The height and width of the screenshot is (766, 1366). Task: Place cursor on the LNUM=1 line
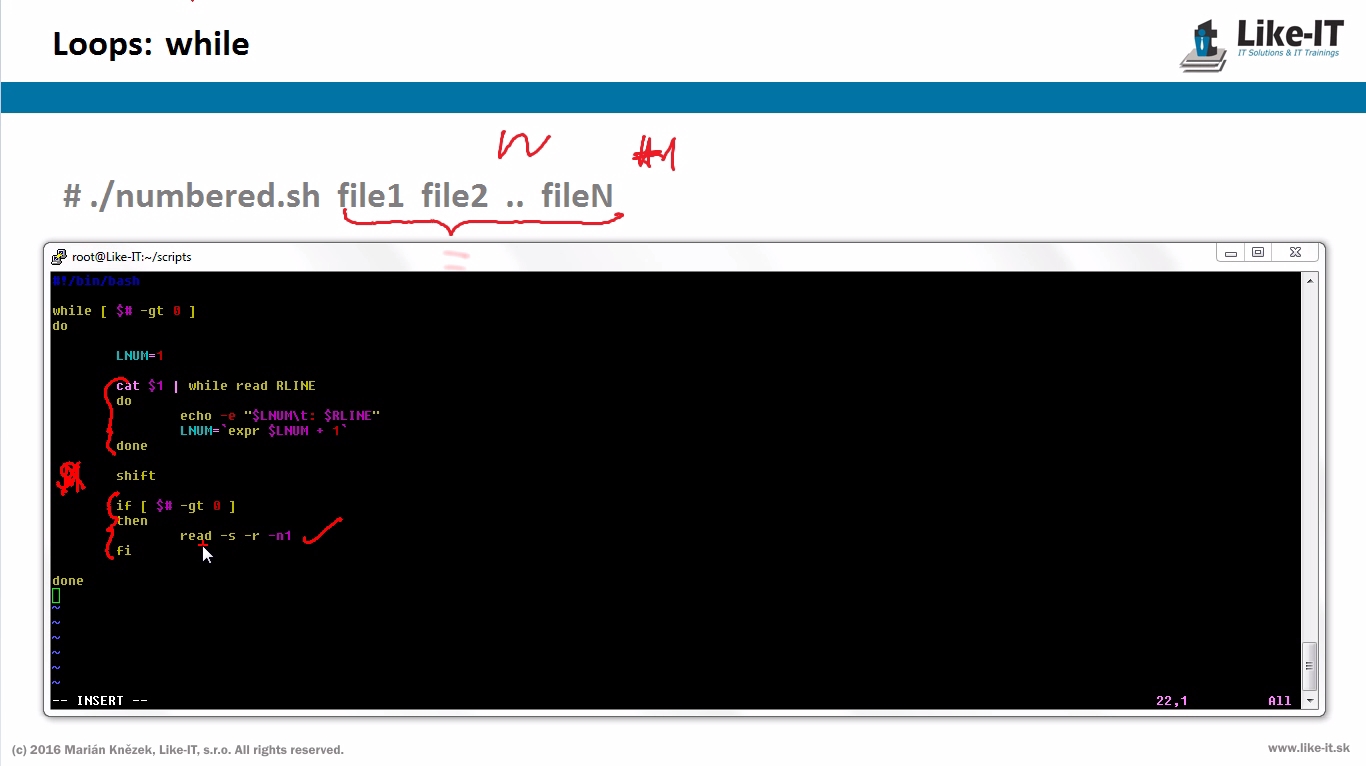coord(139,356)
